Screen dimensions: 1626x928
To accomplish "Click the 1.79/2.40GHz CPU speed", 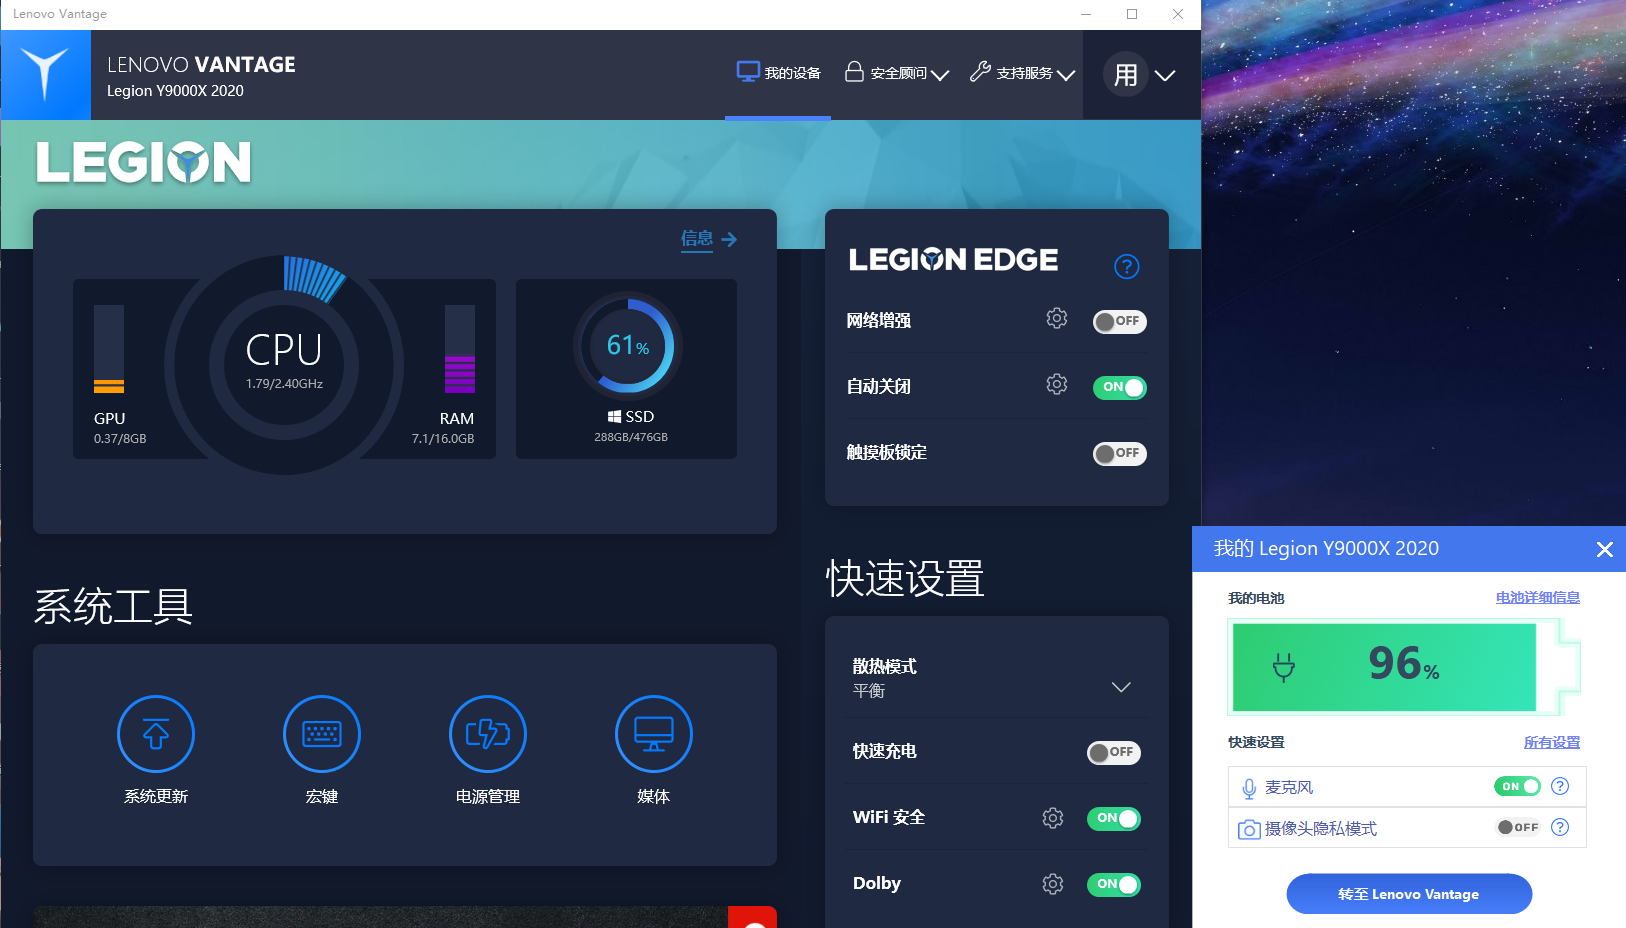I will tap(285, 384).
